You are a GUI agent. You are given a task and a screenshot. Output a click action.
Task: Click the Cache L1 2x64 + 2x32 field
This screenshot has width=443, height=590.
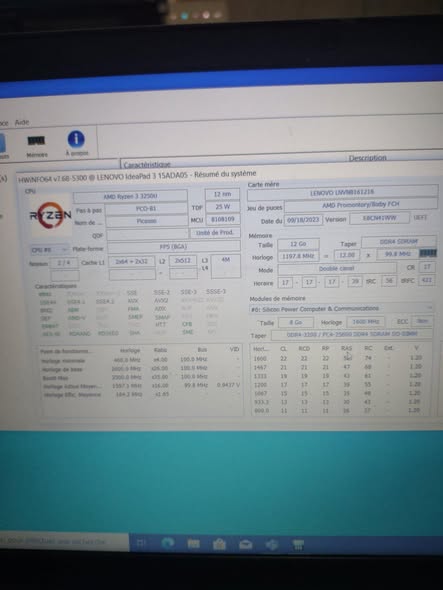coord(132,261)
